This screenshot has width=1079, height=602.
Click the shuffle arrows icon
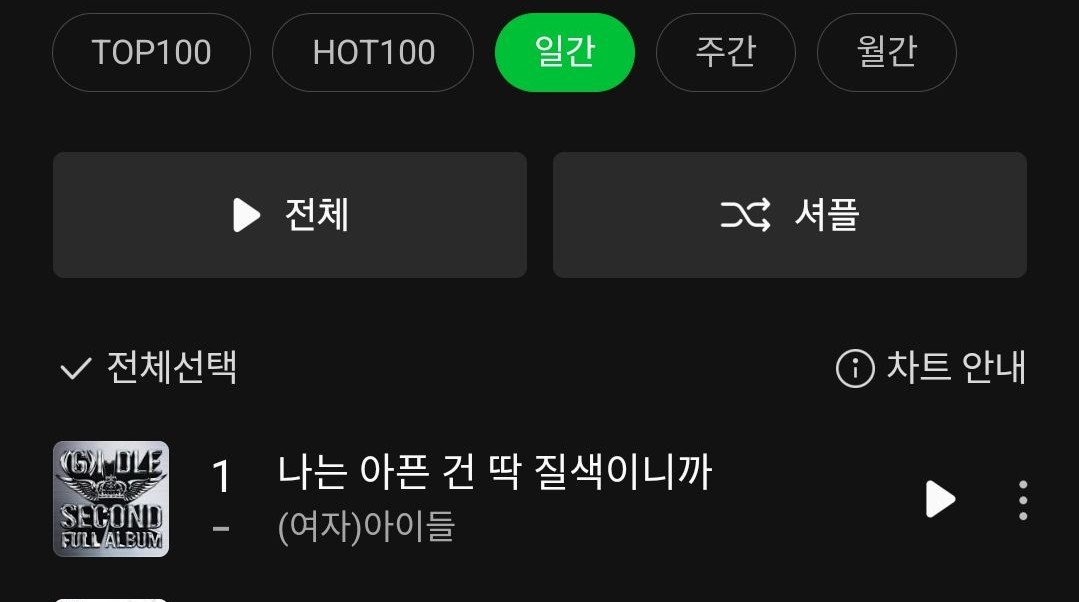coord(745,215)
